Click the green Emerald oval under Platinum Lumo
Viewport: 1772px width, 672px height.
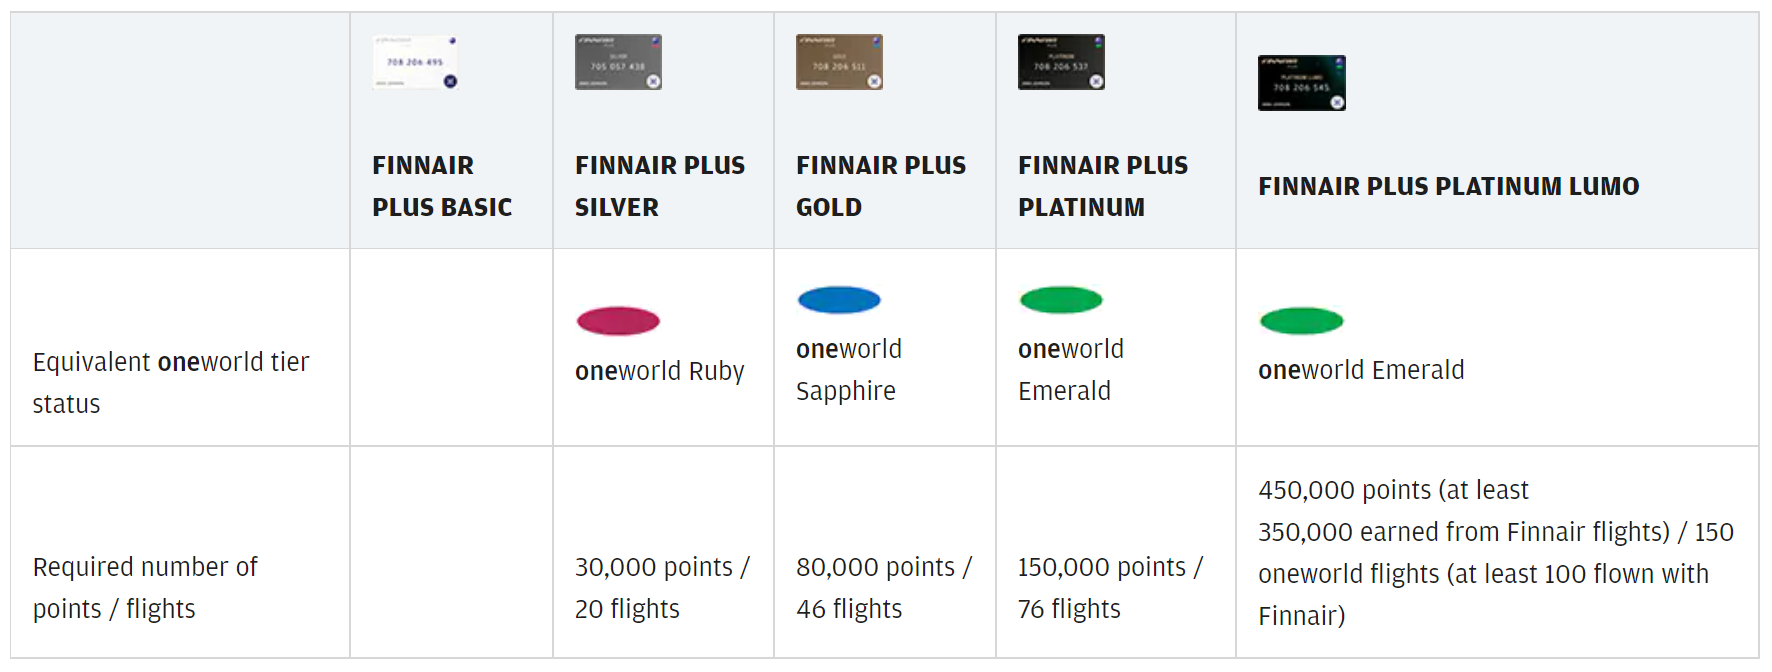1301,321
